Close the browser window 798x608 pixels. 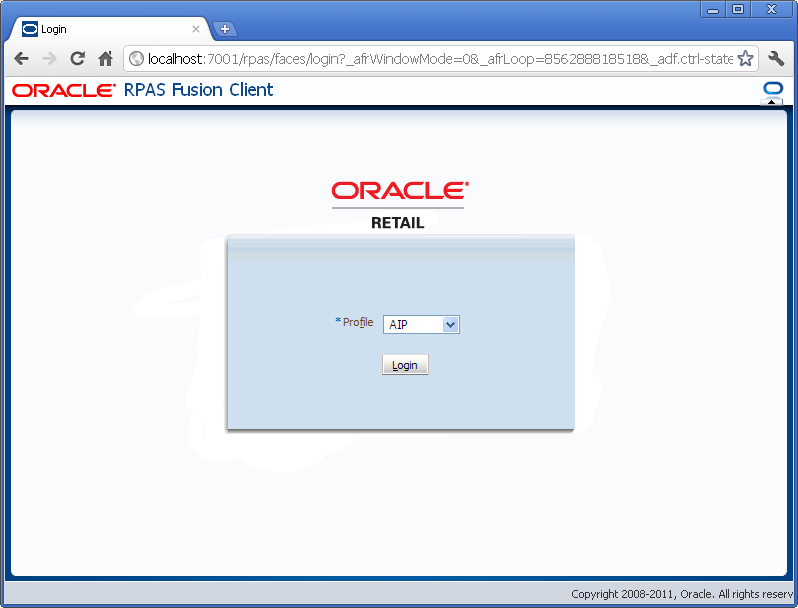coord(772,10)
